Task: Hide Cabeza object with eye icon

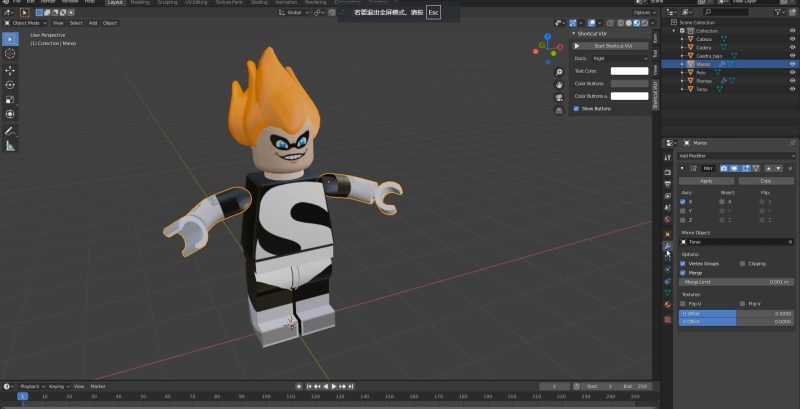Action: tap(792, 39)
